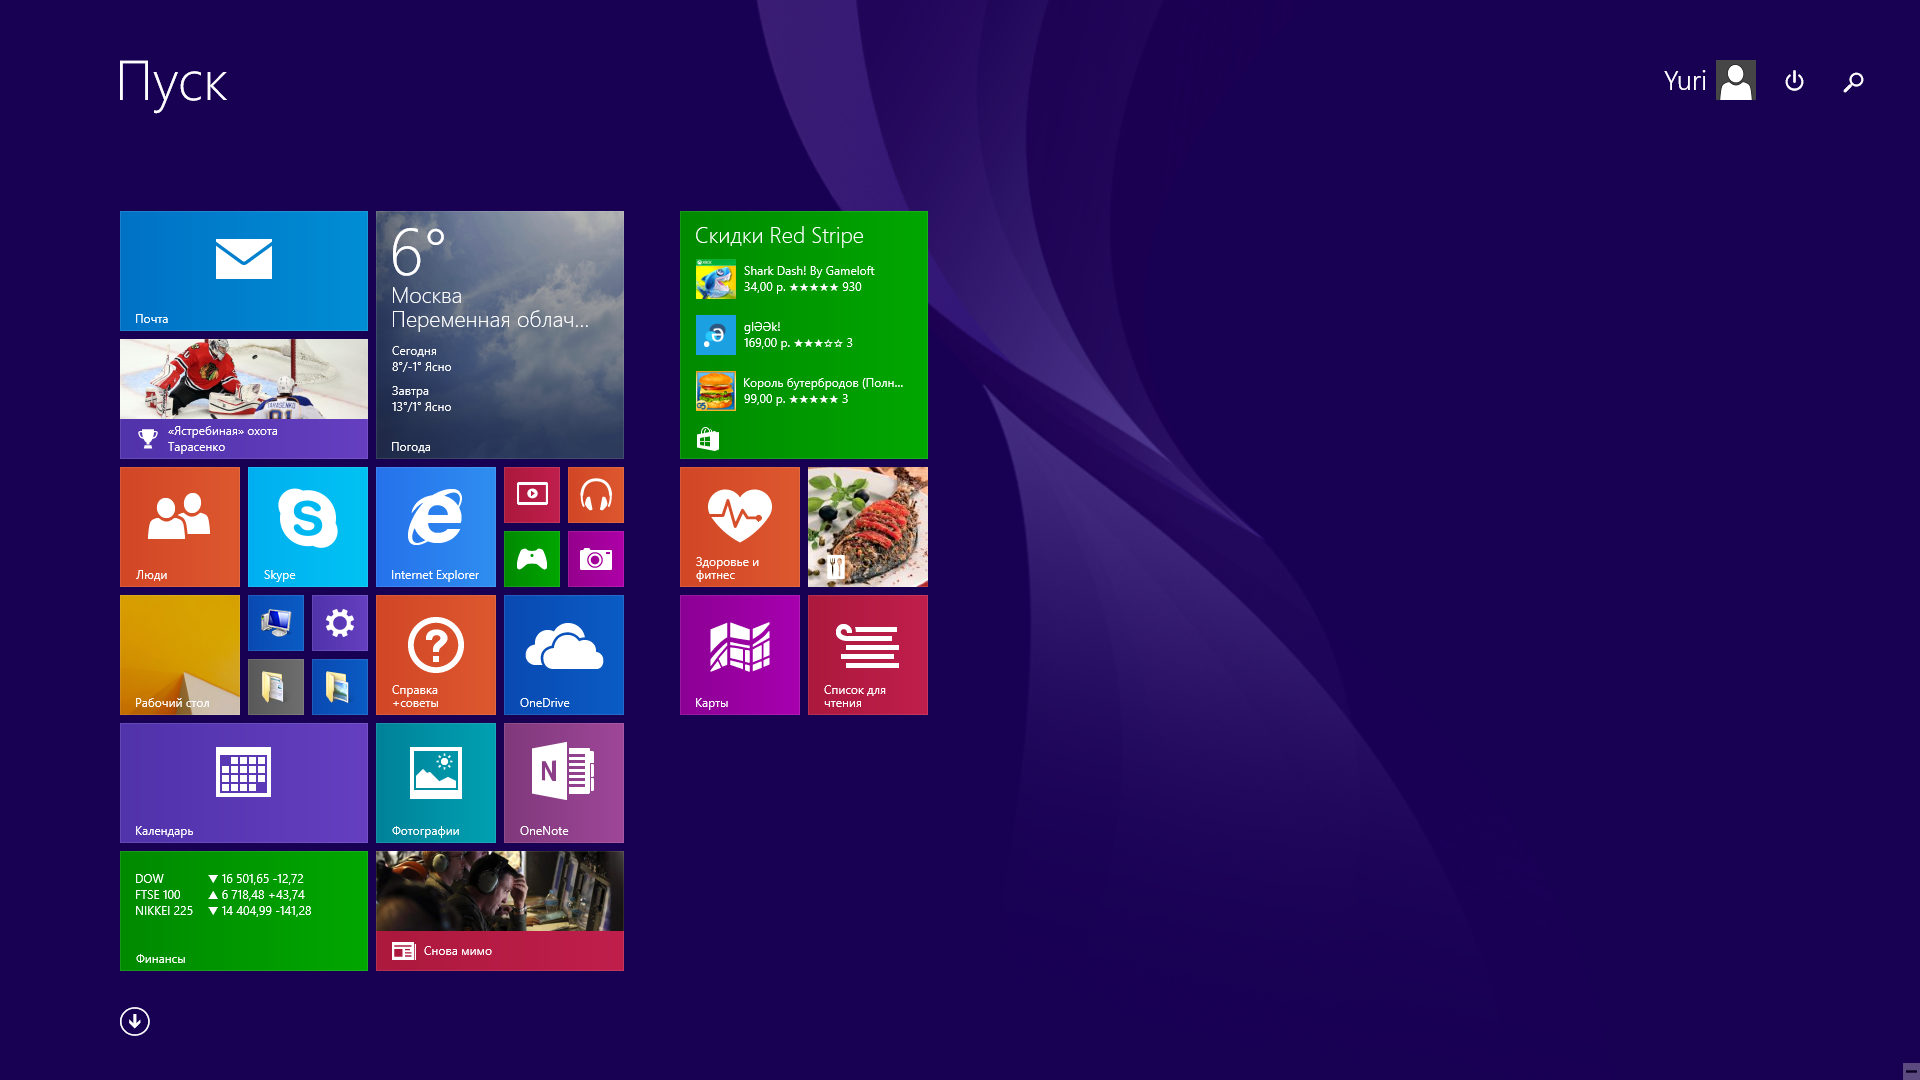This screenshot has height=1080, width=1920.
Task: Open the small Video tile
Action: [x=532, y=495]
